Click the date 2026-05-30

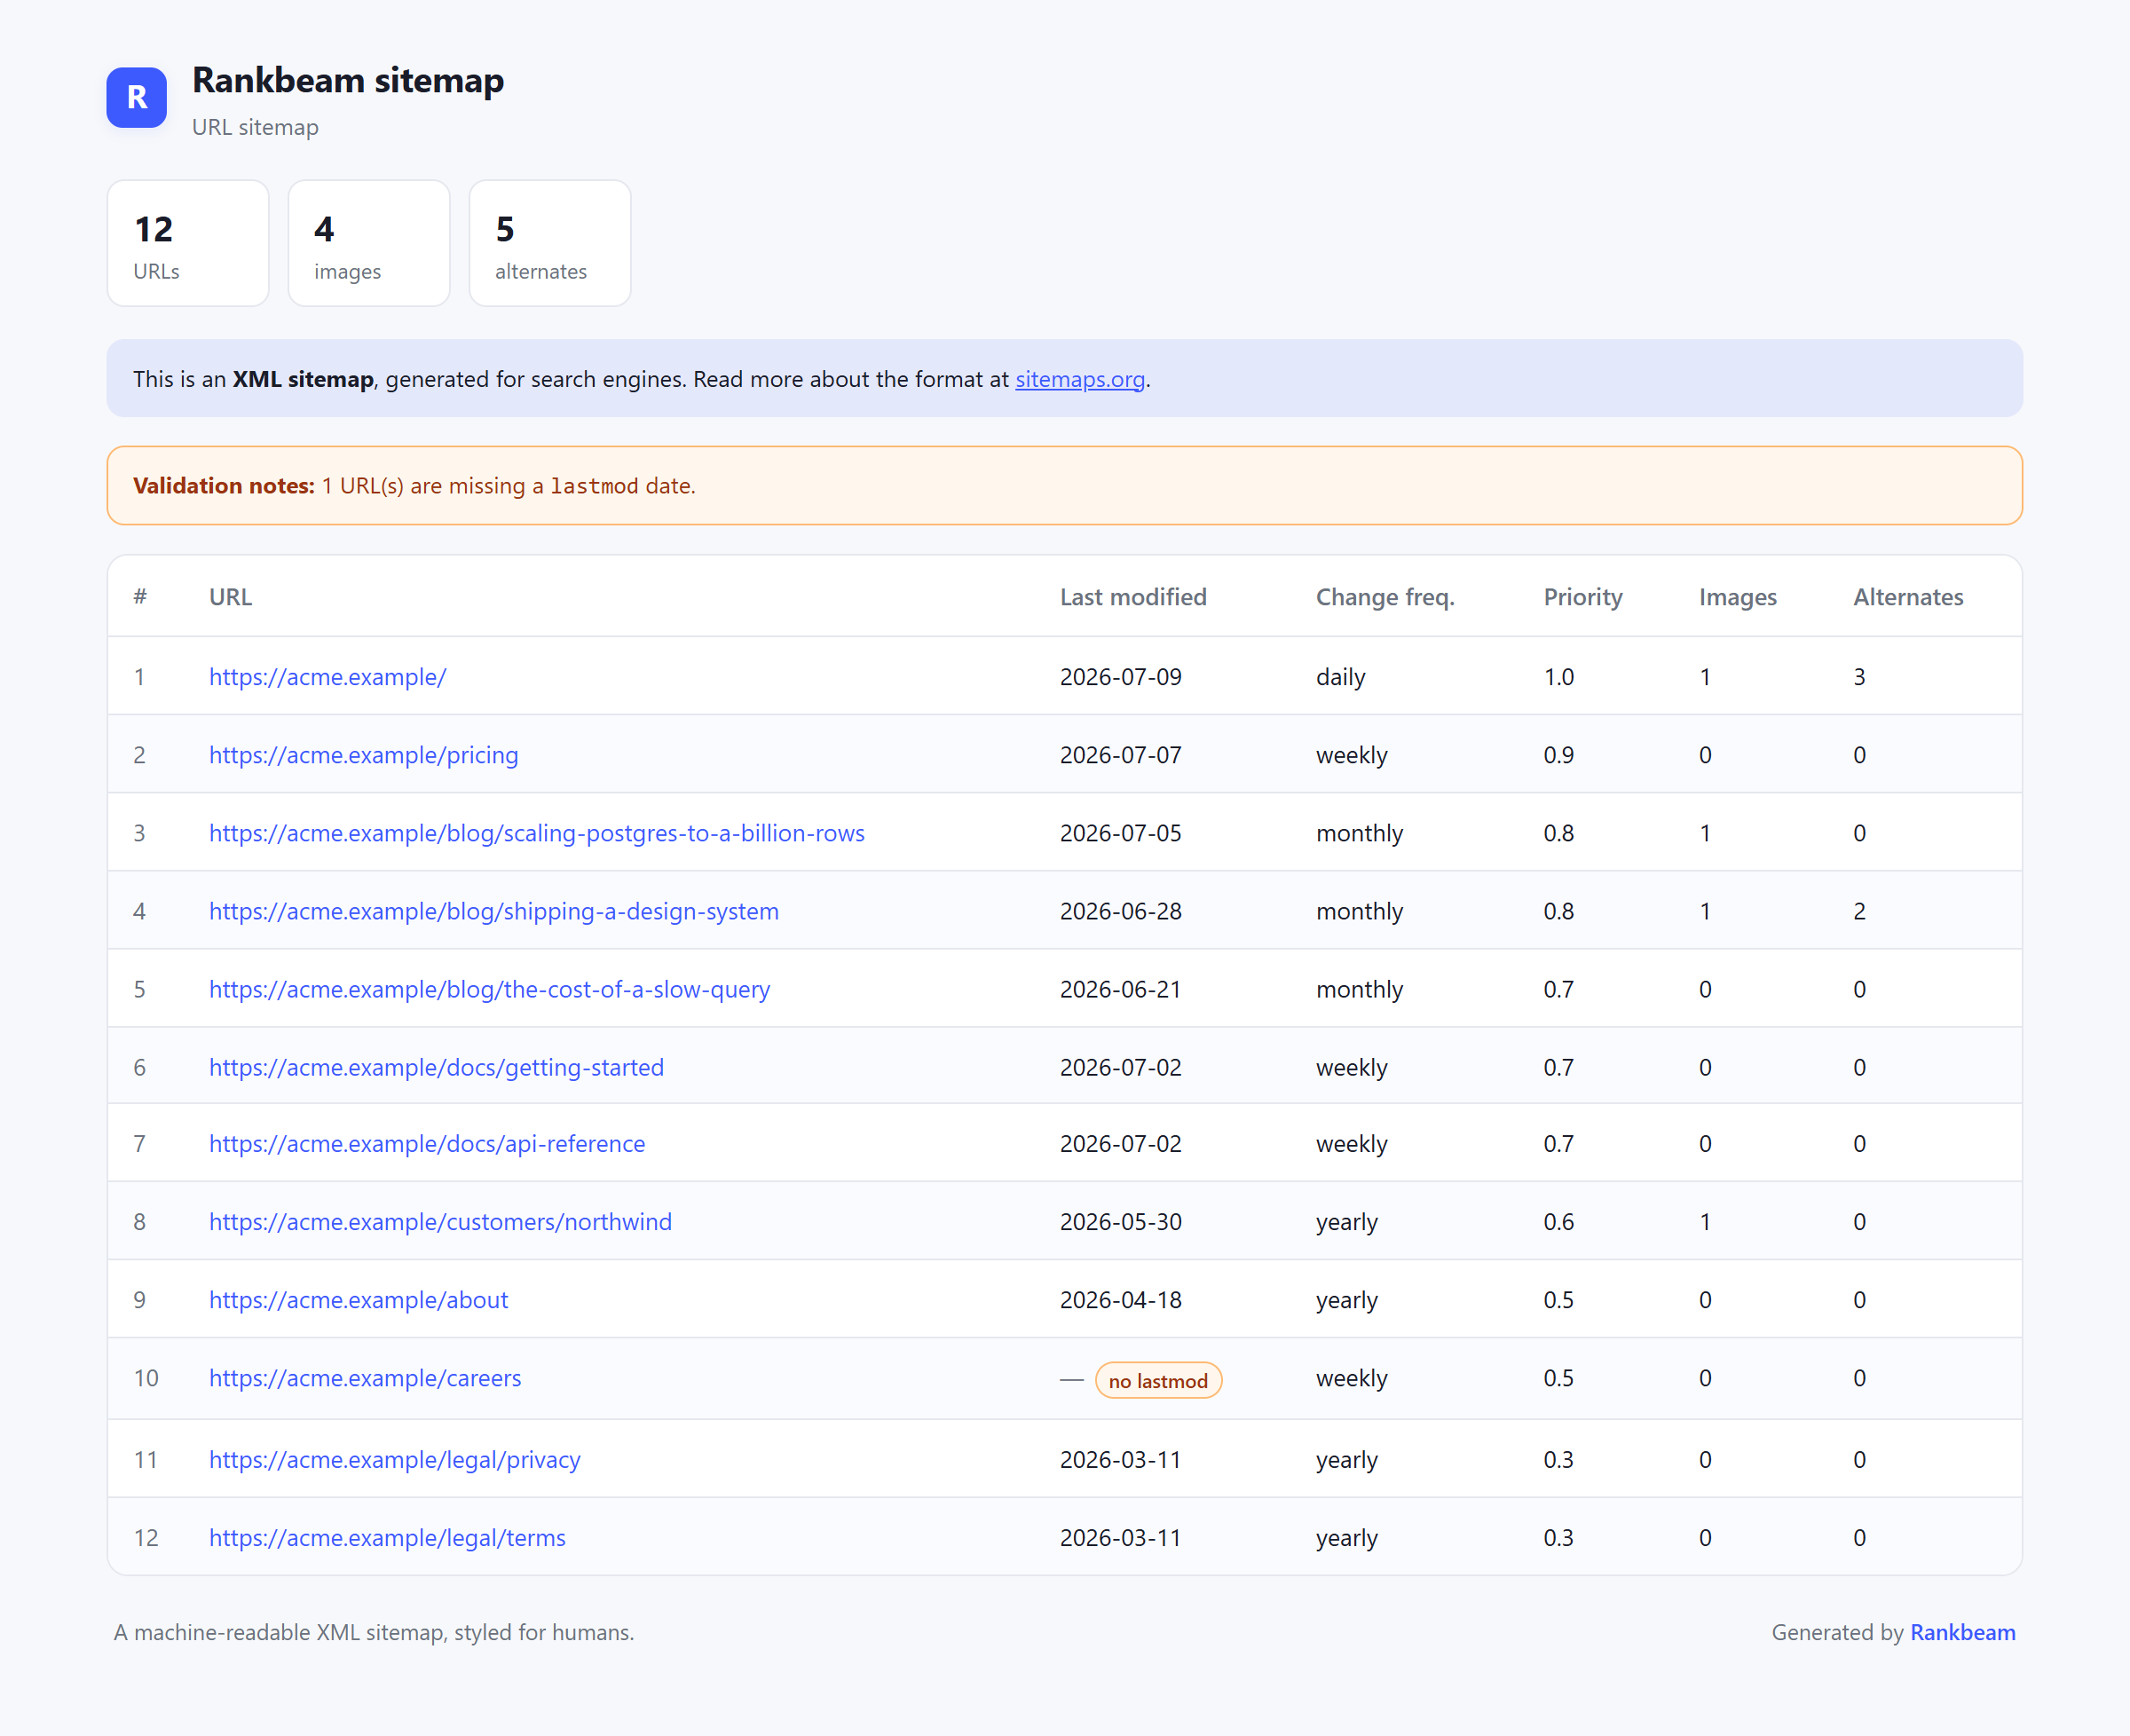coord(1120,1221)
